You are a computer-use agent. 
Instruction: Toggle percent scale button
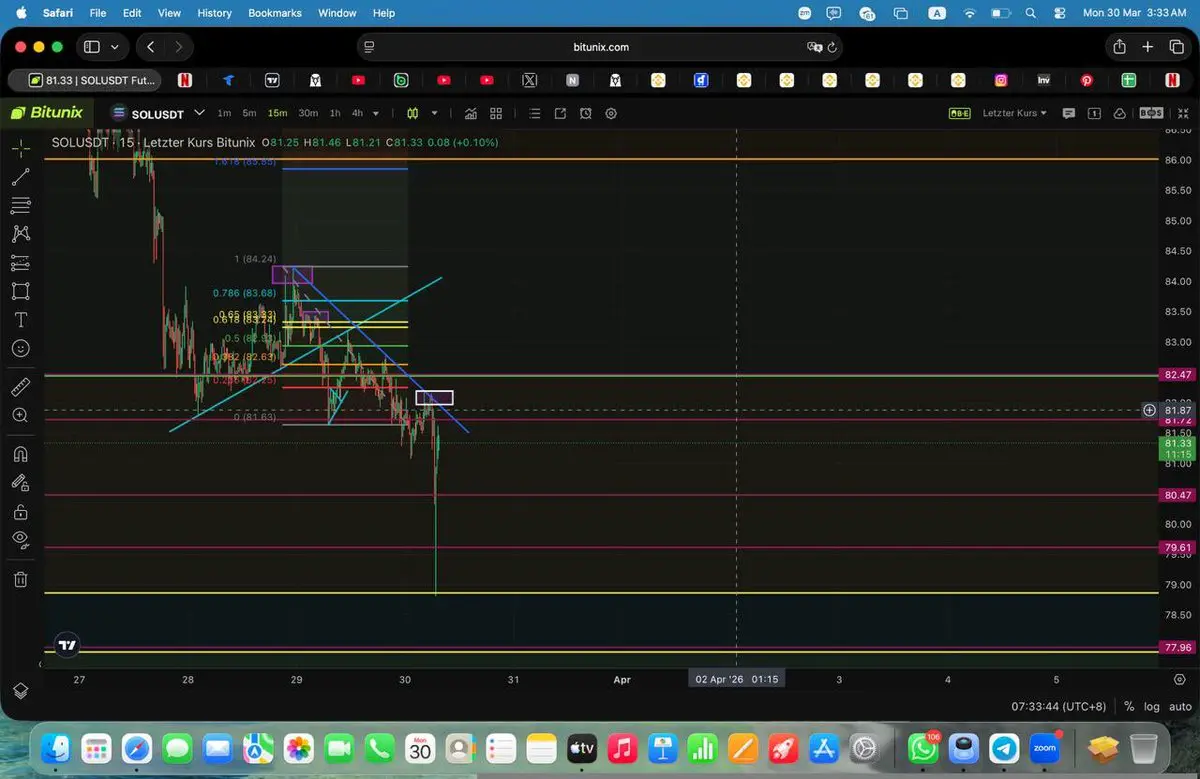point(1129,706)
